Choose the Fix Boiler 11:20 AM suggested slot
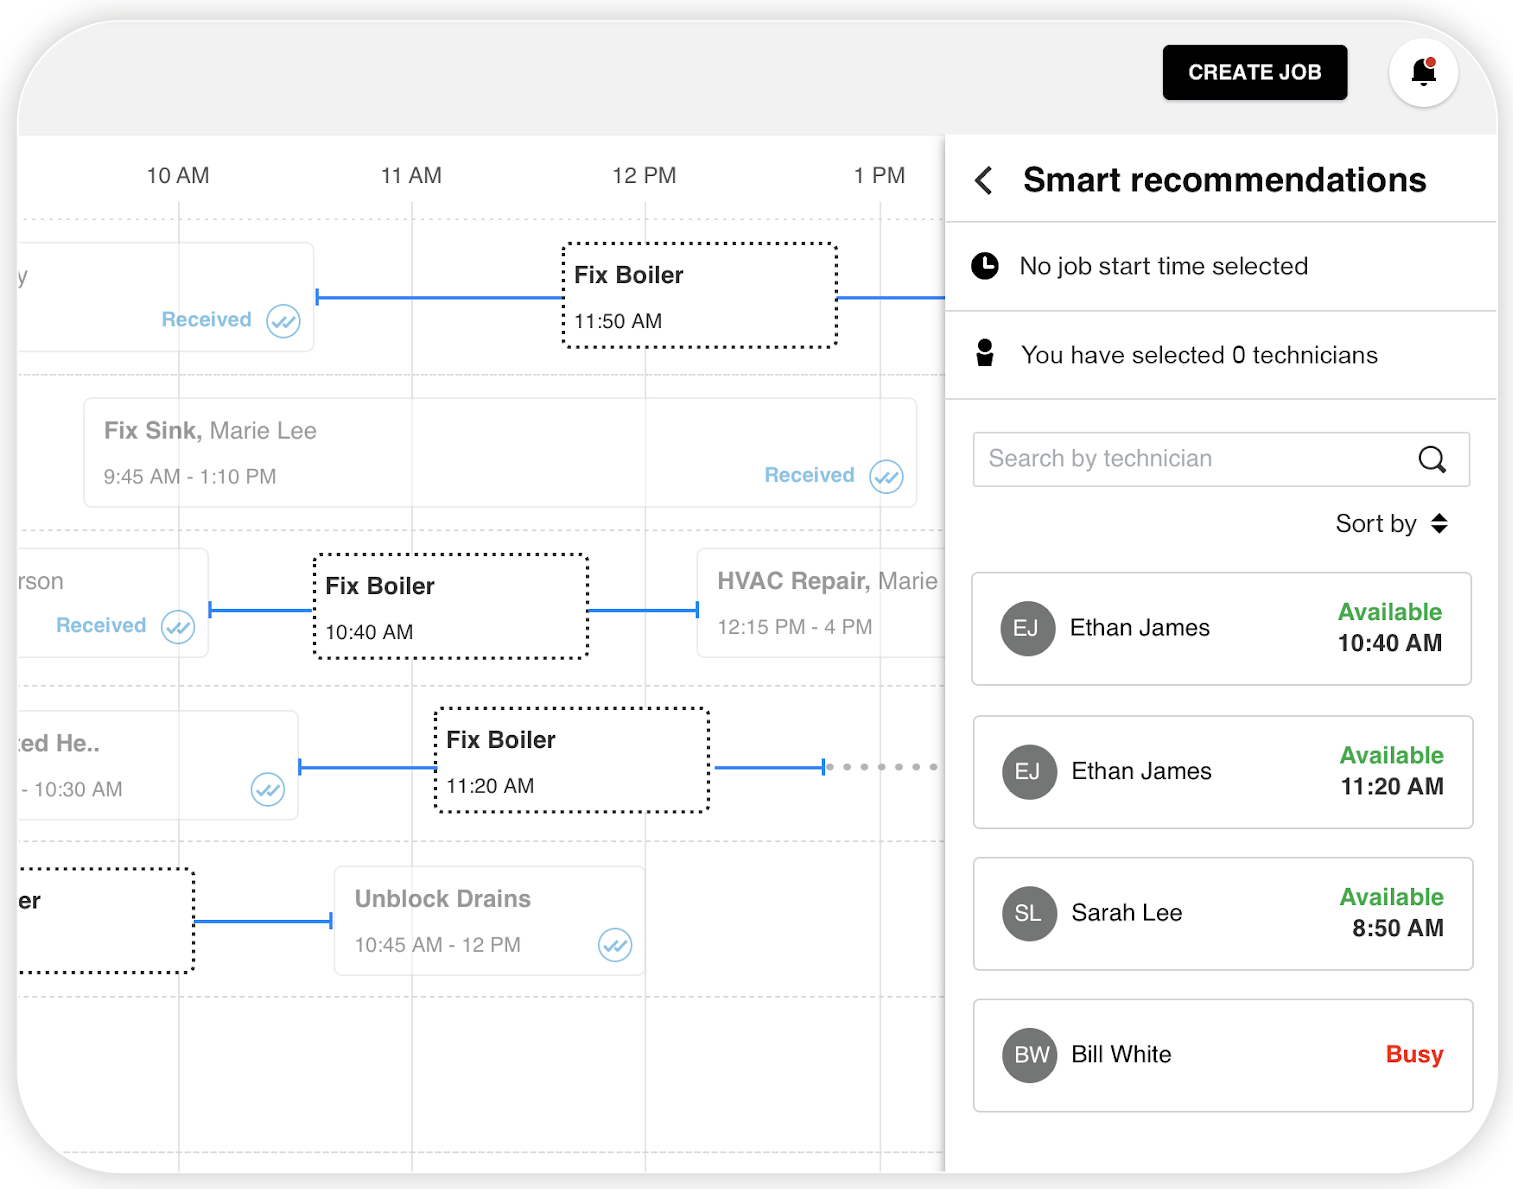 [572, 760]
